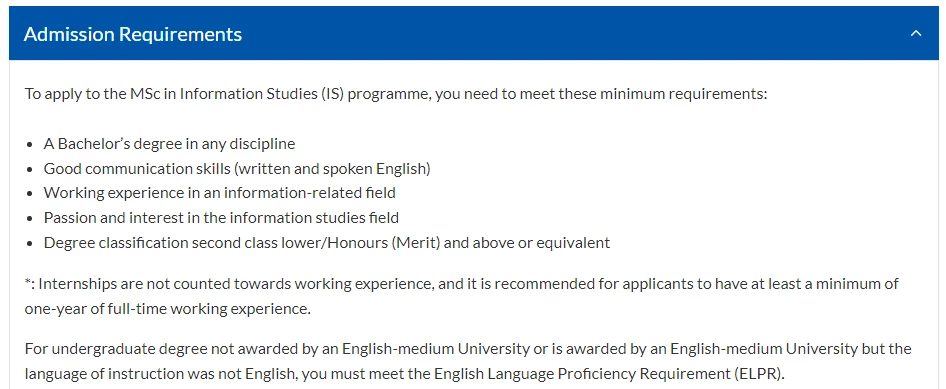Click the Passion and interest bullet item
Viewport: 946px width, 389px height.
tap(221, 218)
